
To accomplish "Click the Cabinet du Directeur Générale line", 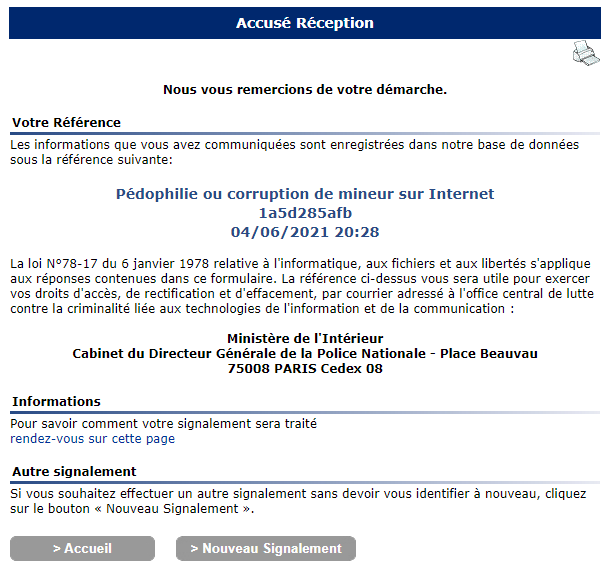I will tap(305, 353).
